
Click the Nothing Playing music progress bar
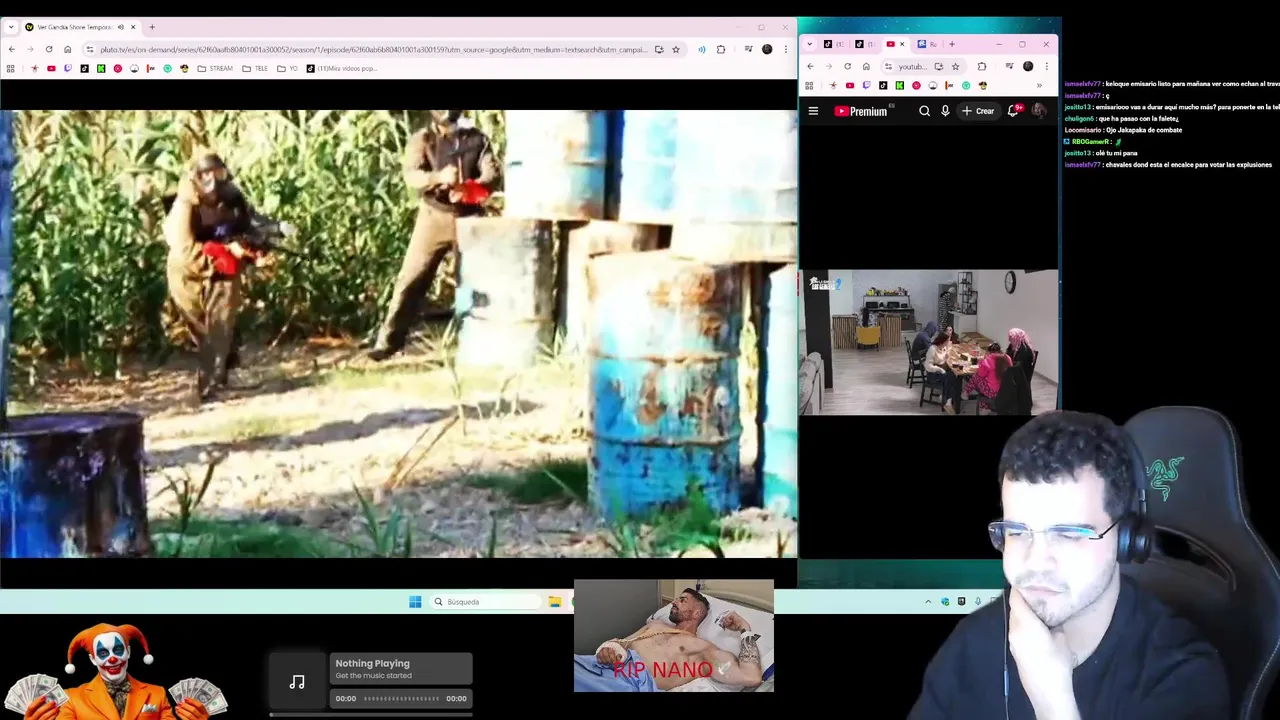pyautogui.click(x=400, y=698)
